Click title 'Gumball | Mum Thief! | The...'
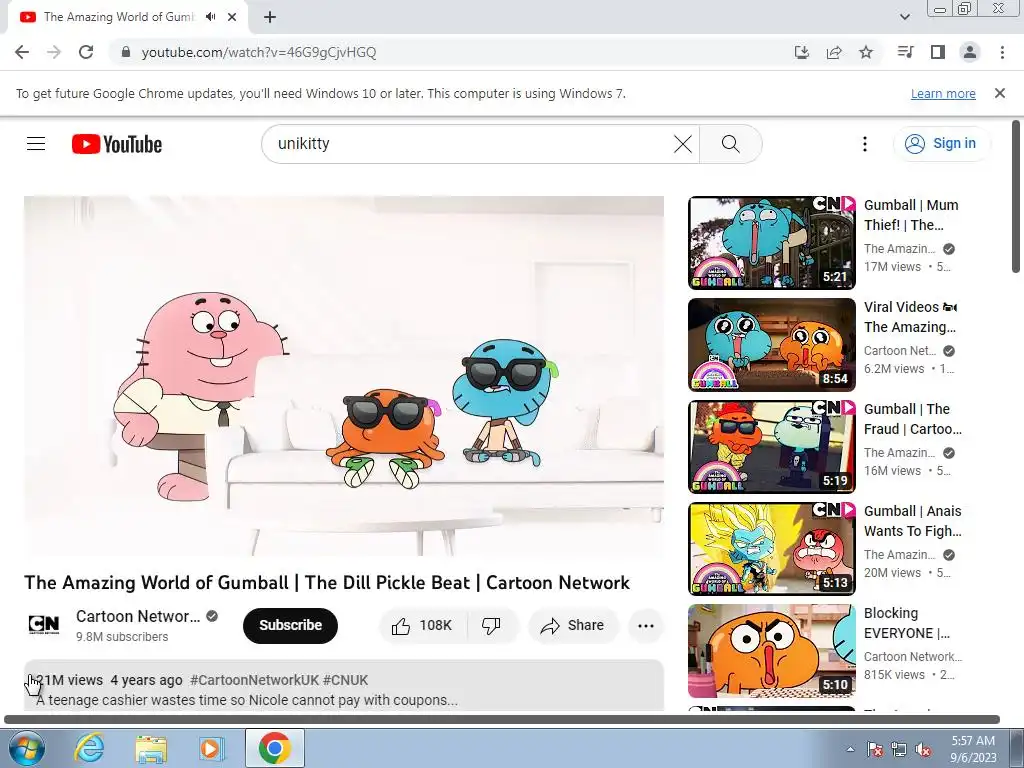Screen dimensions: 1024x768 (x=911, y=215)
